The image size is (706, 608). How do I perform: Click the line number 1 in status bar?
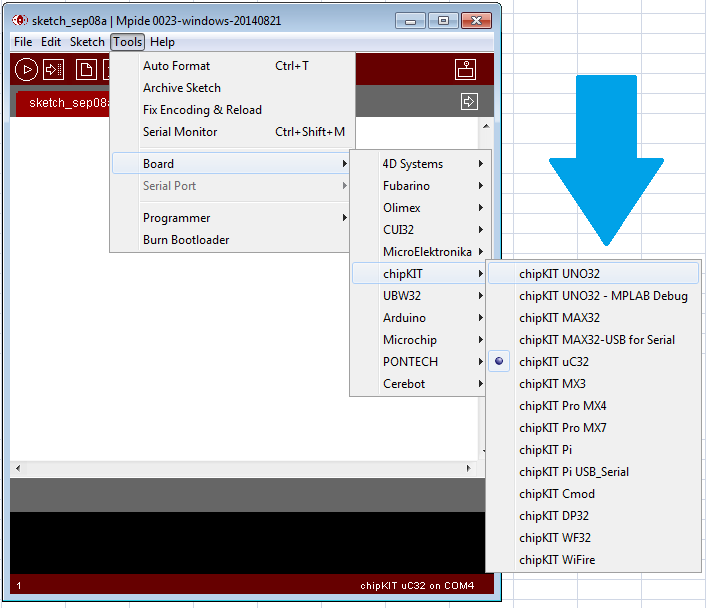point(18,585)
